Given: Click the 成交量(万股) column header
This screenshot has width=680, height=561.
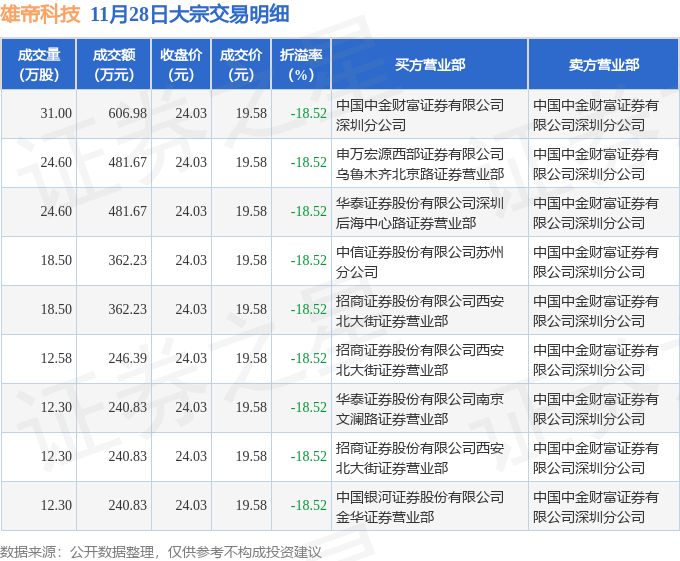Looking at the screenshot, I should coord(39,65).
